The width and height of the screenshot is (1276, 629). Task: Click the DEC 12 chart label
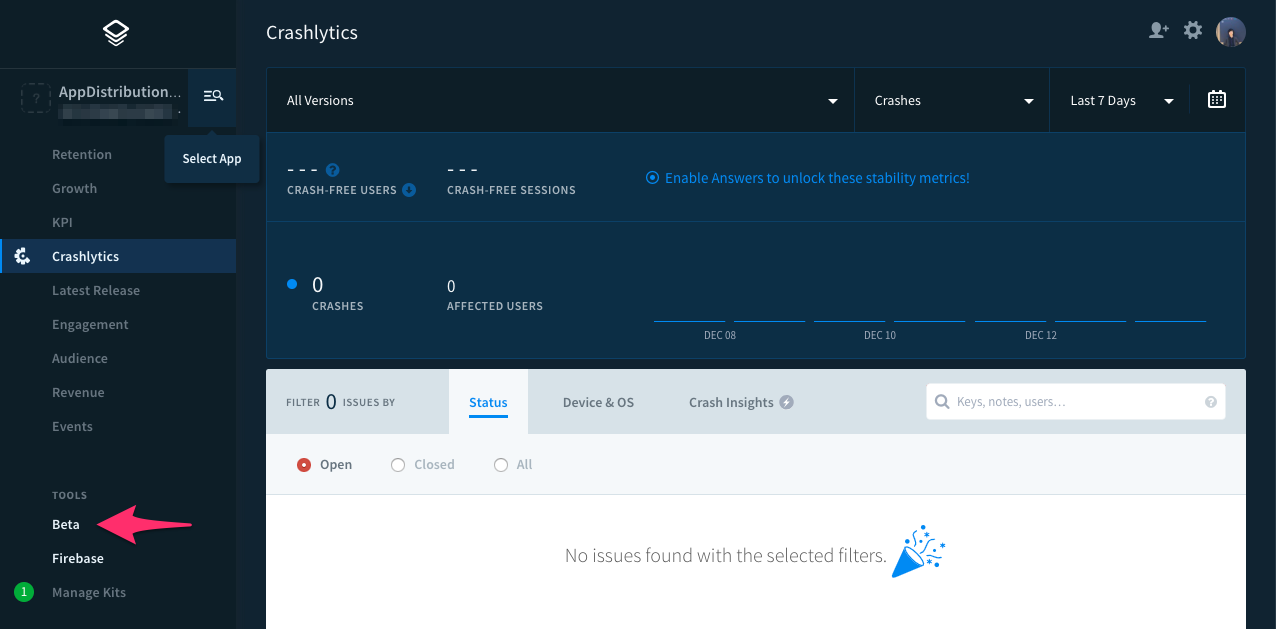(1041, 335)
